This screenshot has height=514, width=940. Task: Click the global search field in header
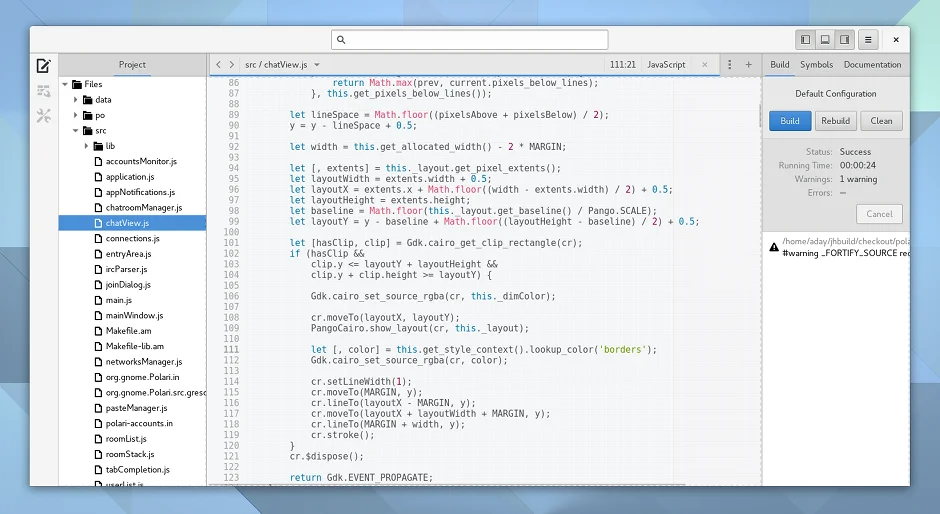point(470,40)
